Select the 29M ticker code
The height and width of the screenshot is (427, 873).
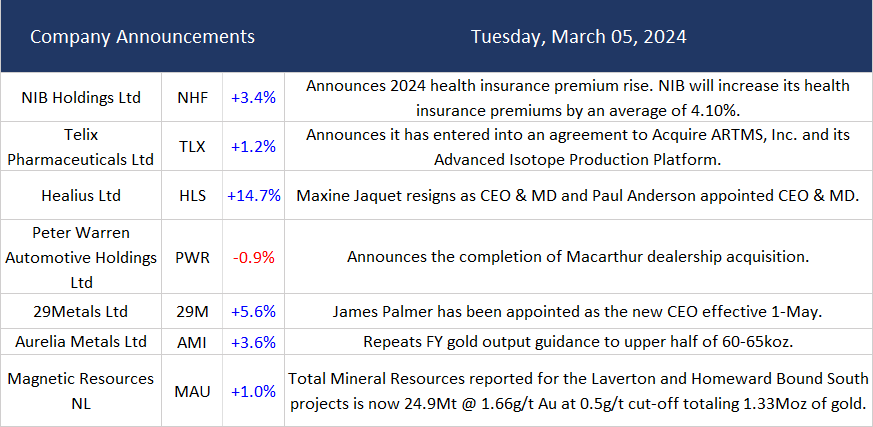(191, 312)
